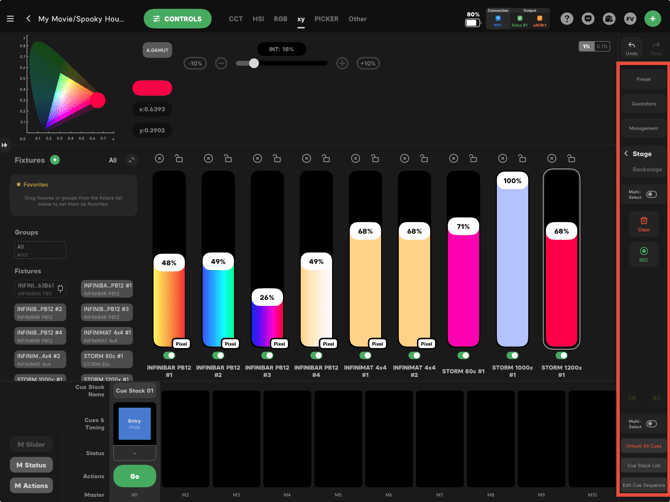Screen dimensions: 670x502
Task: Unlock the lock icon above INFINIBAR PB12 #1
Action: [179, 159]
